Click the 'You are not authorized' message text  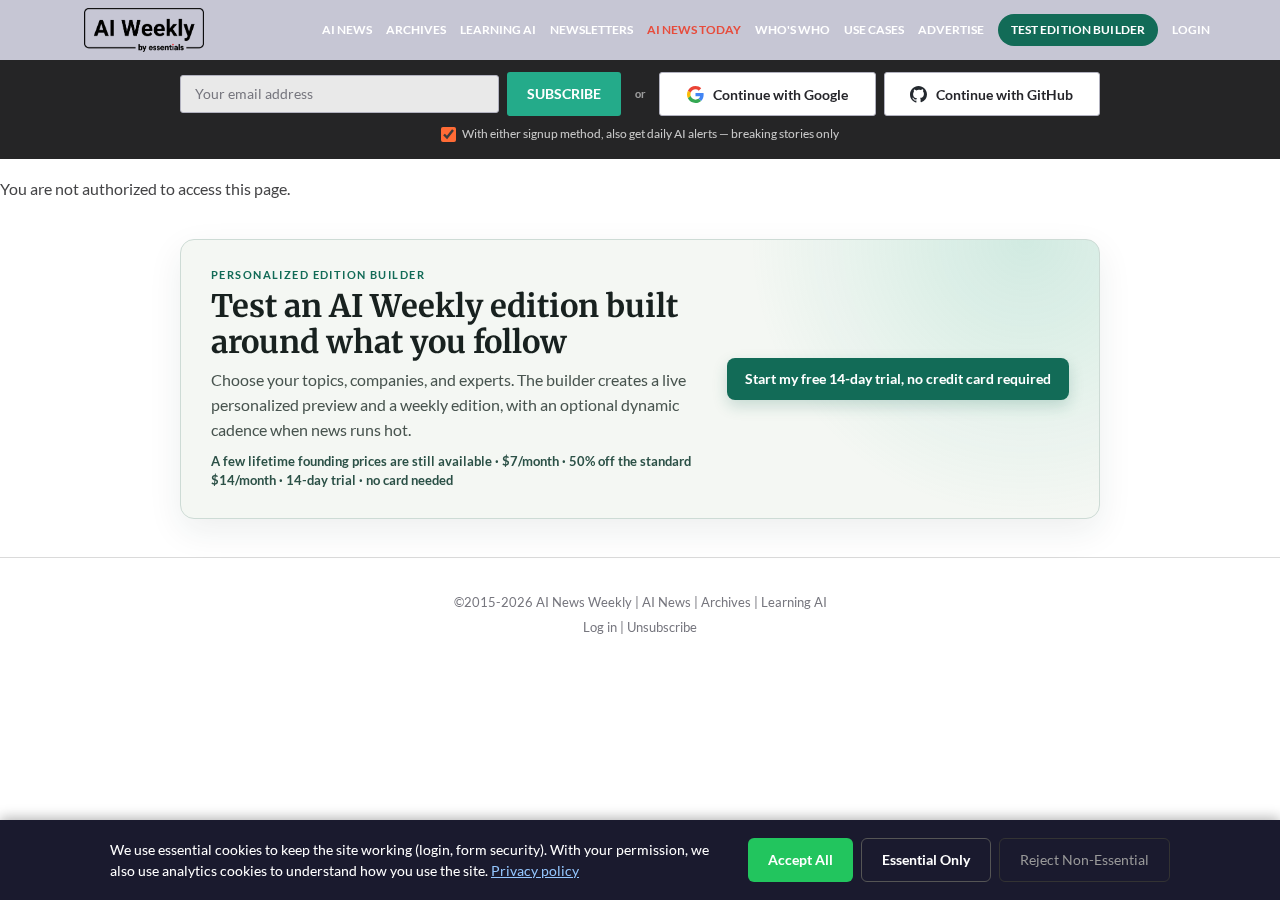[x=145, y=189]
